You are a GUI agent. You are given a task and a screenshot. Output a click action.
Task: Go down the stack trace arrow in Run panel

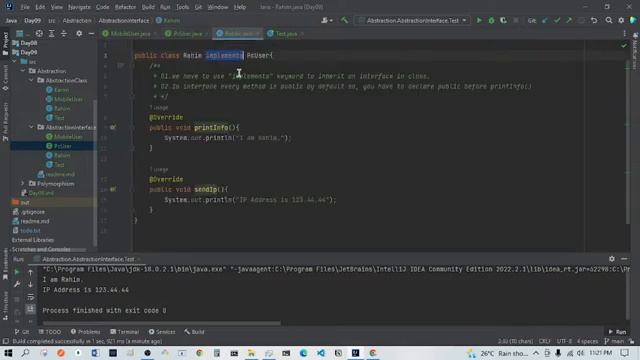coord(30,284)
